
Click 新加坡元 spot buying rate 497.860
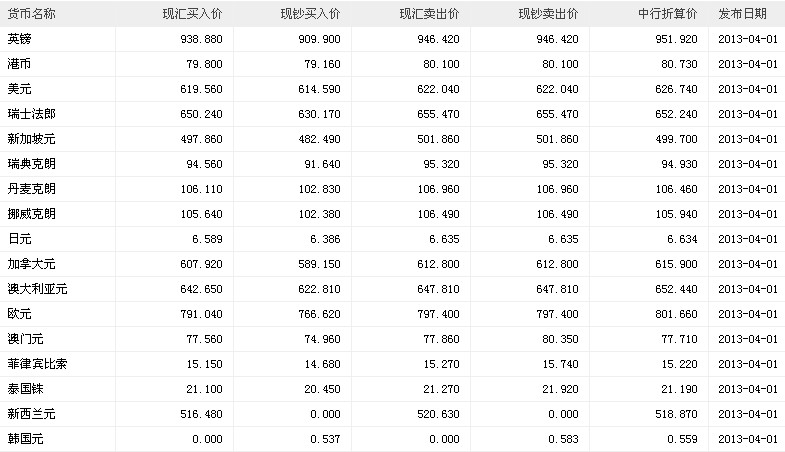point(199,139)
